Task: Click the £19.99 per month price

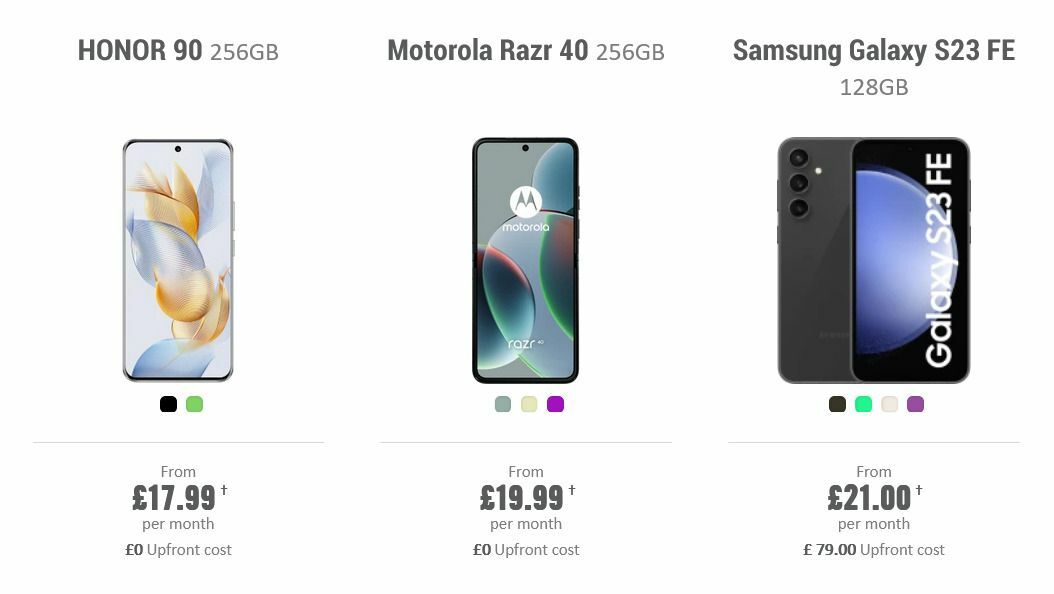Action: click(519, 497)
